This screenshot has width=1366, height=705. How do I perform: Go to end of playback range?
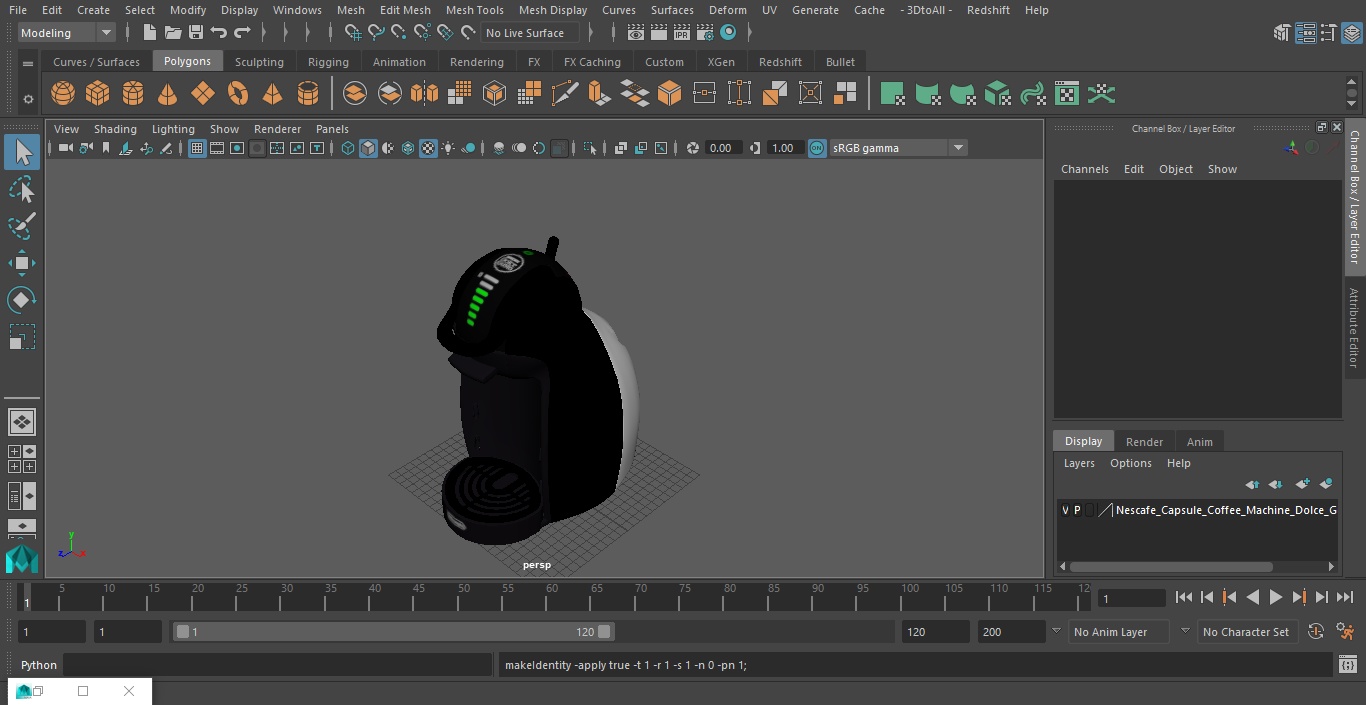1345,597
